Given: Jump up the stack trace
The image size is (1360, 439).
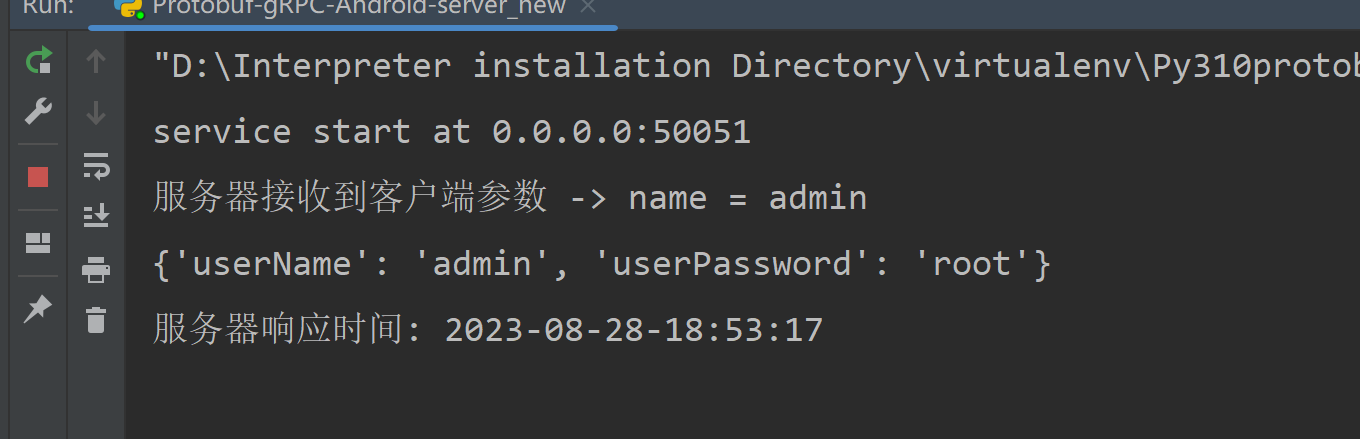Looking at the screenshot, I should pos(96,62).
